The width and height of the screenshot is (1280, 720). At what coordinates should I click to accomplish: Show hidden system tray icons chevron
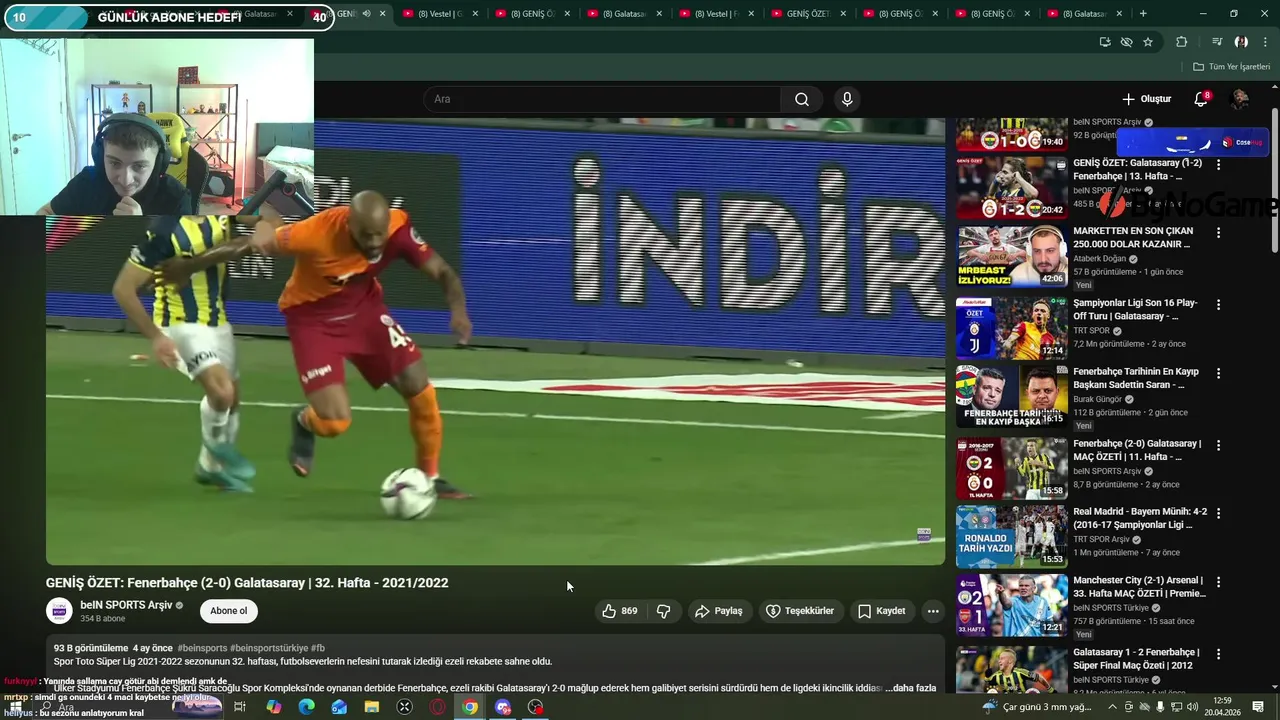coord(1112,707)
